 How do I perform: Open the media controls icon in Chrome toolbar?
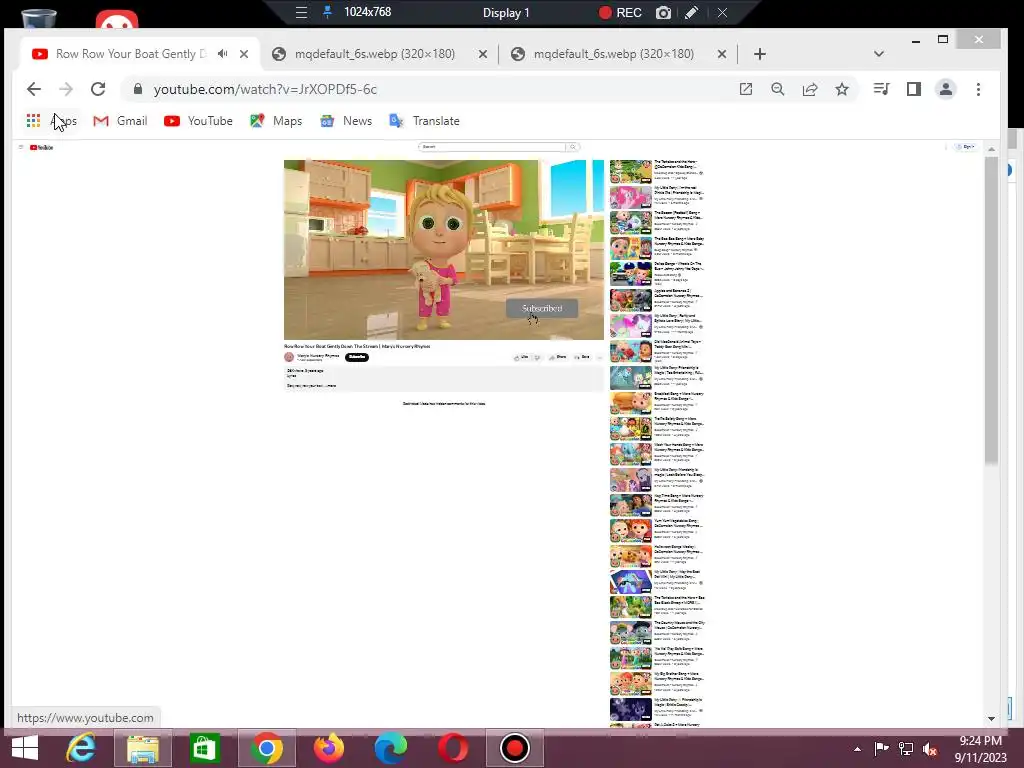[x=881, y=89]
